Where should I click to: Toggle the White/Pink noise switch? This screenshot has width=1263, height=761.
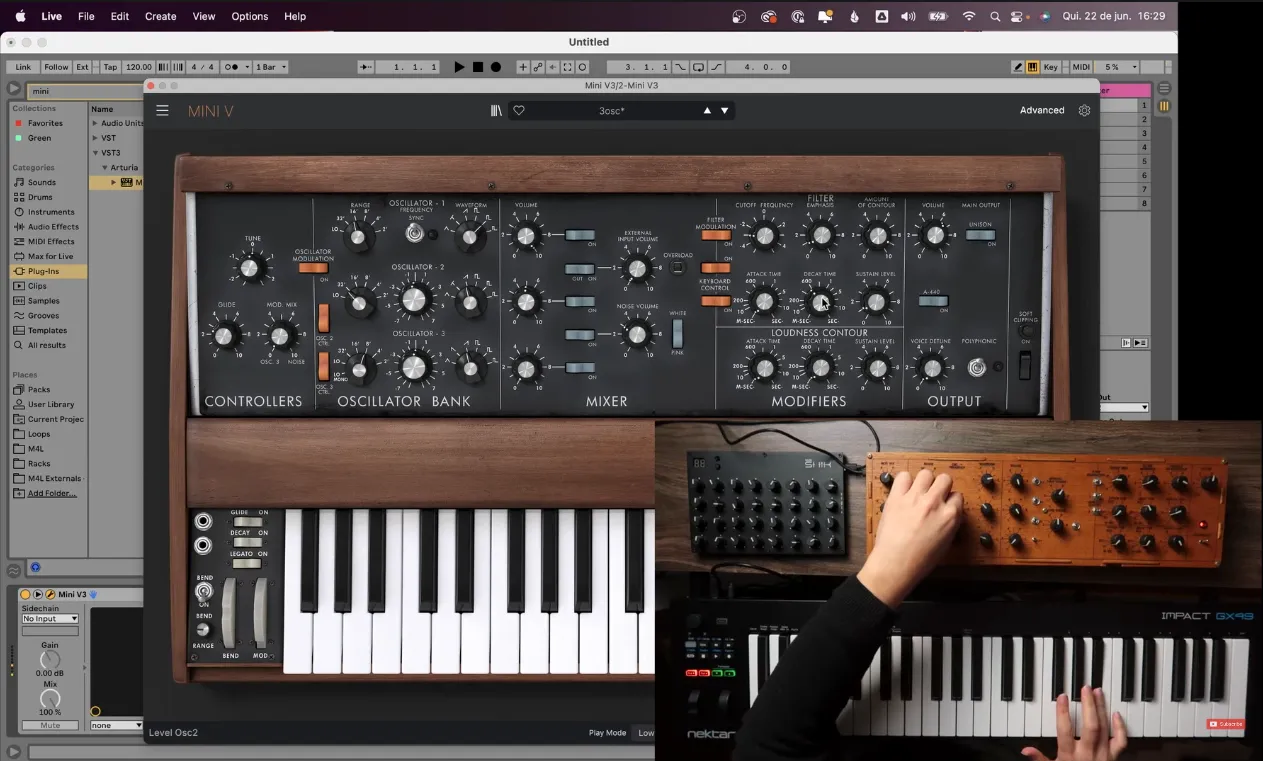pos(677,333)
